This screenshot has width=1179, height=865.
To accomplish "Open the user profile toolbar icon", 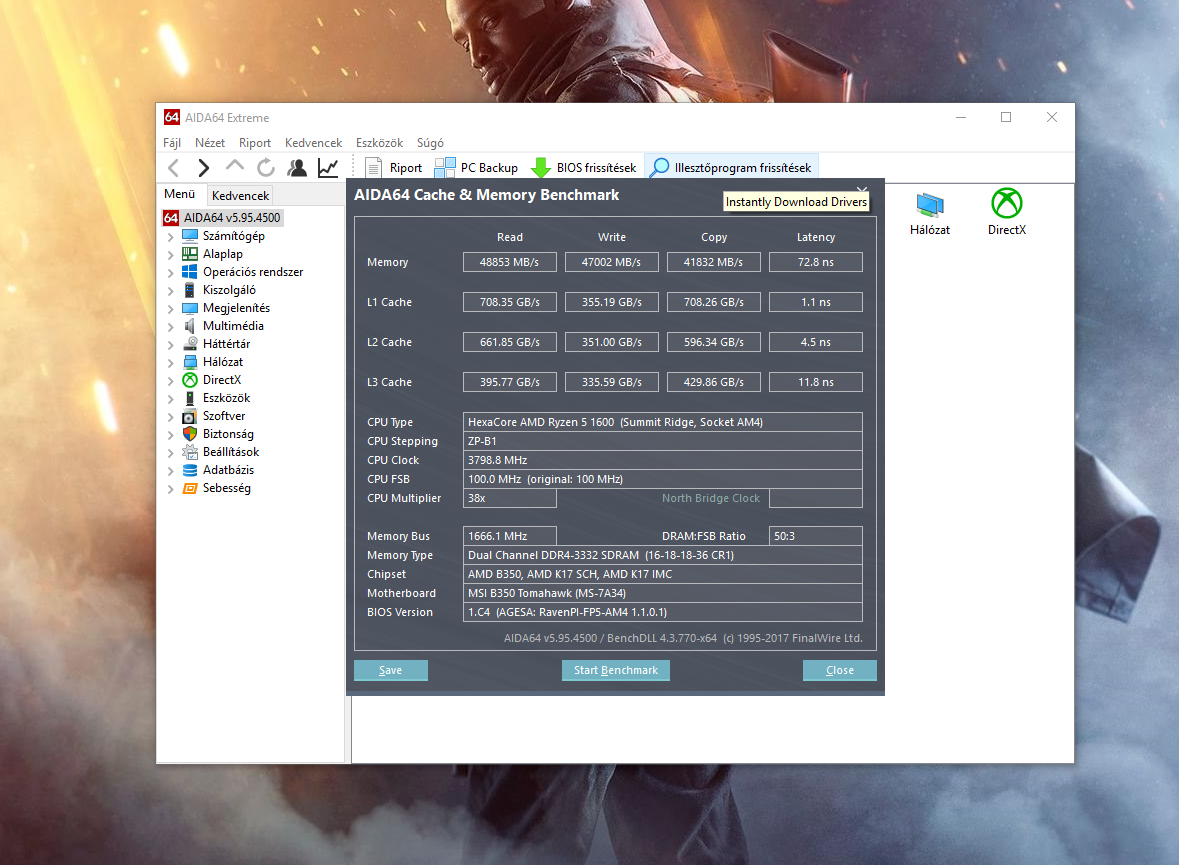I will pyautogui.click(x=297, y=168).
